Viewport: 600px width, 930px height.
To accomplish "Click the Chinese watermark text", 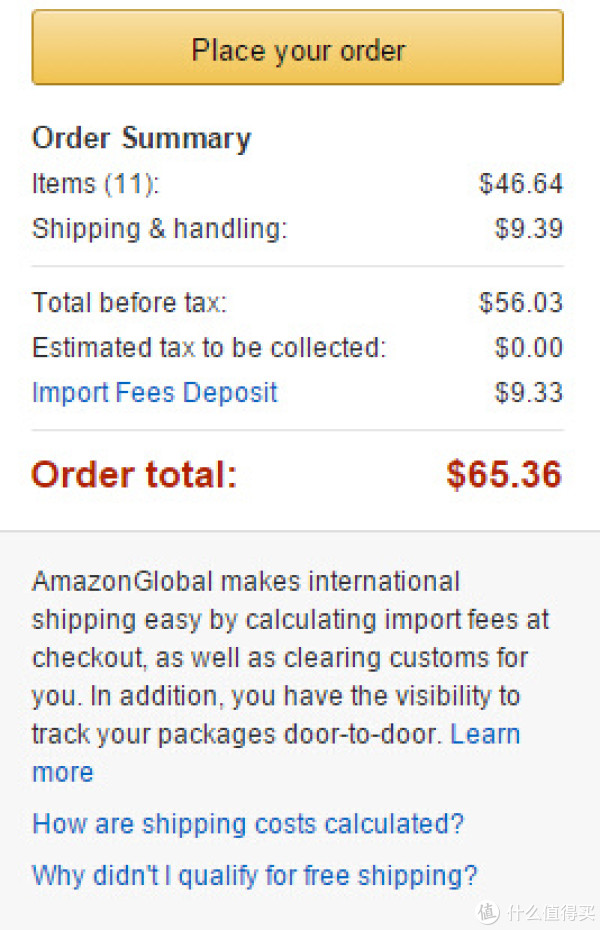I will click(551, 913).
